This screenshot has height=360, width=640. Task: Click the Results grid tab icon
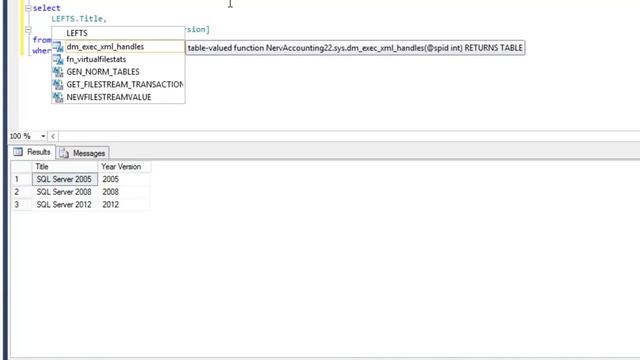pos(18,152)
